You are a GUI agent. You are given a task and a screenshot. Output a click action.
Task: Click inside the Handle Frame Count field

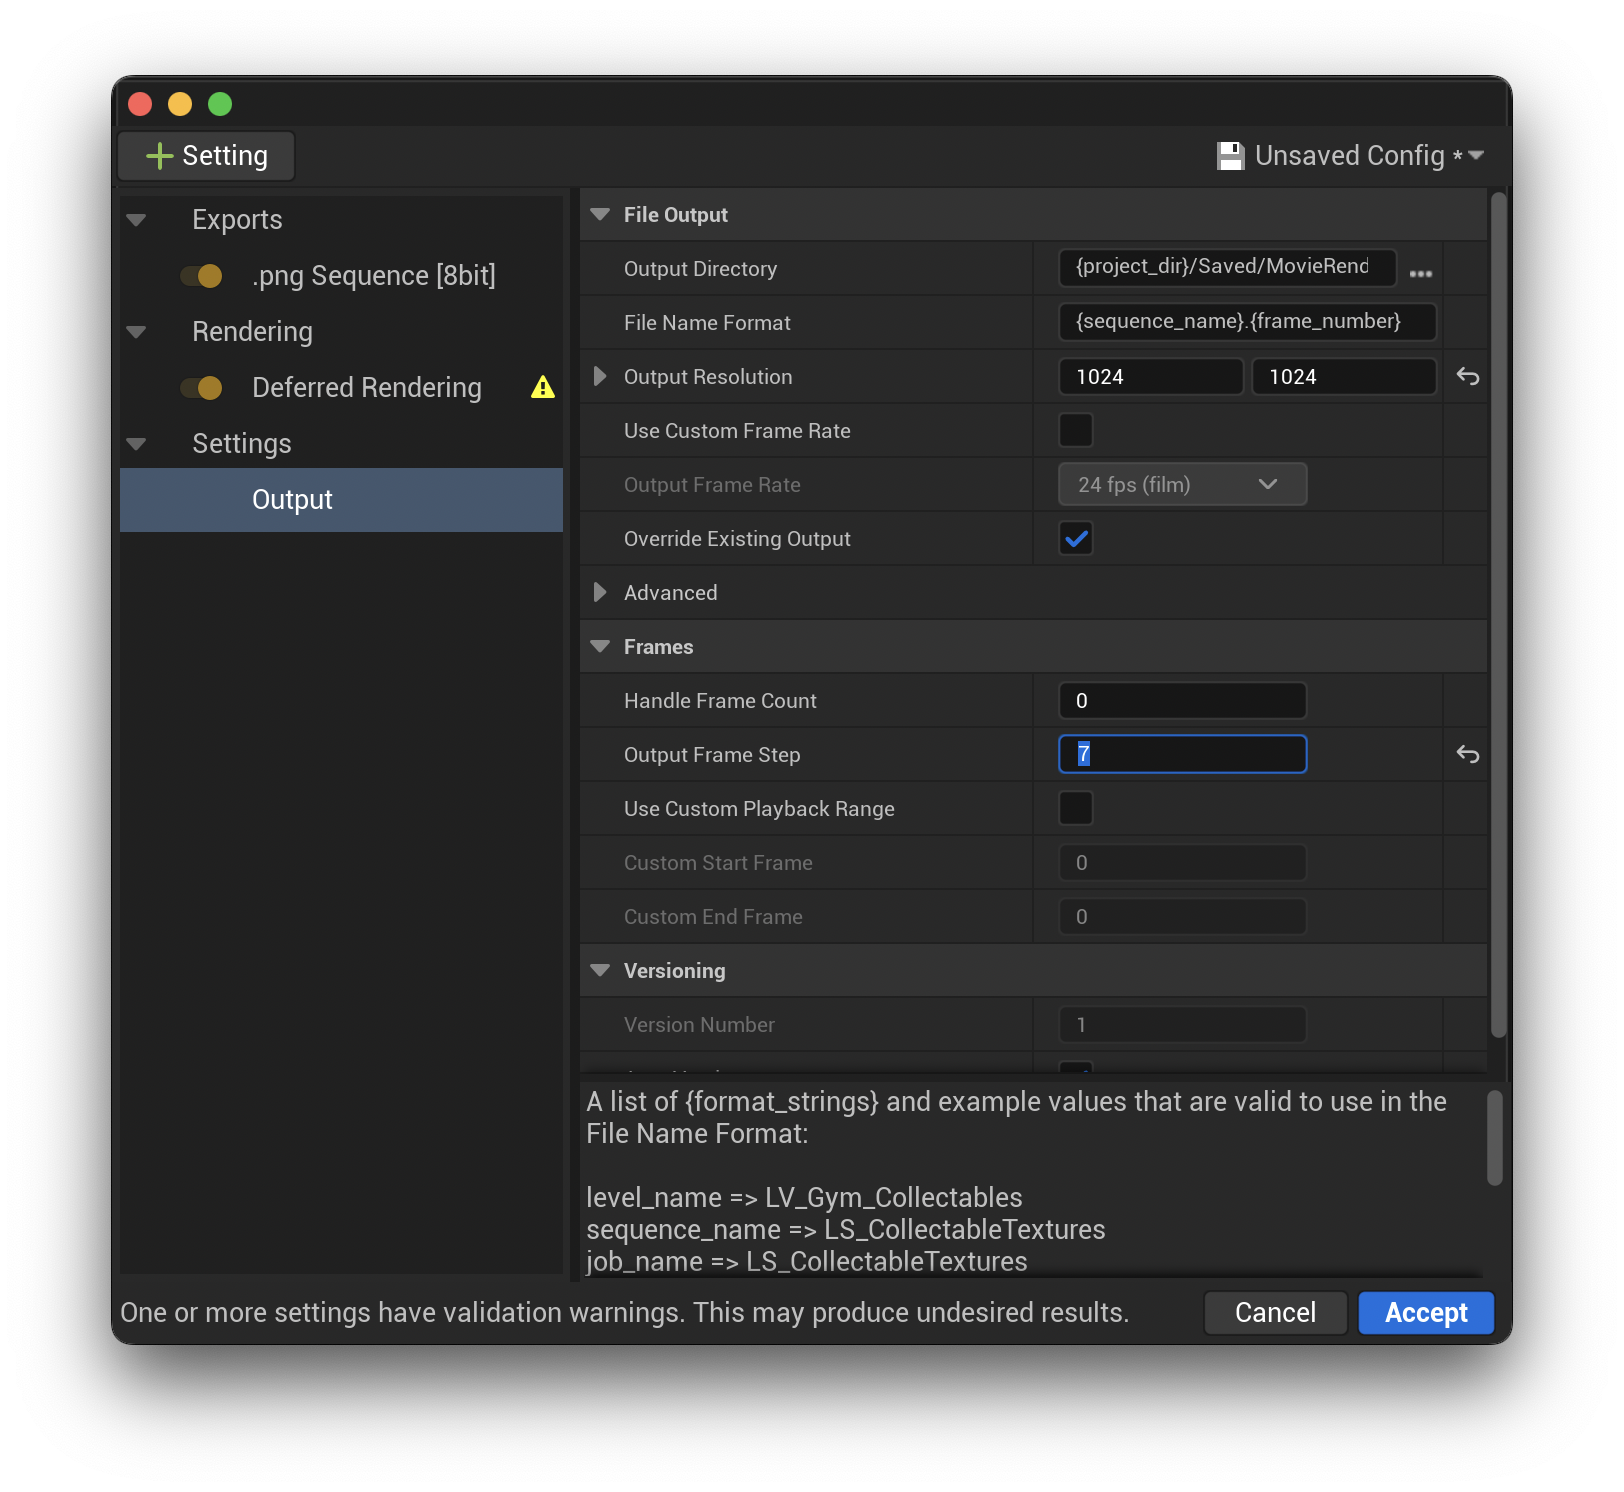click(x=1182, y=700)
